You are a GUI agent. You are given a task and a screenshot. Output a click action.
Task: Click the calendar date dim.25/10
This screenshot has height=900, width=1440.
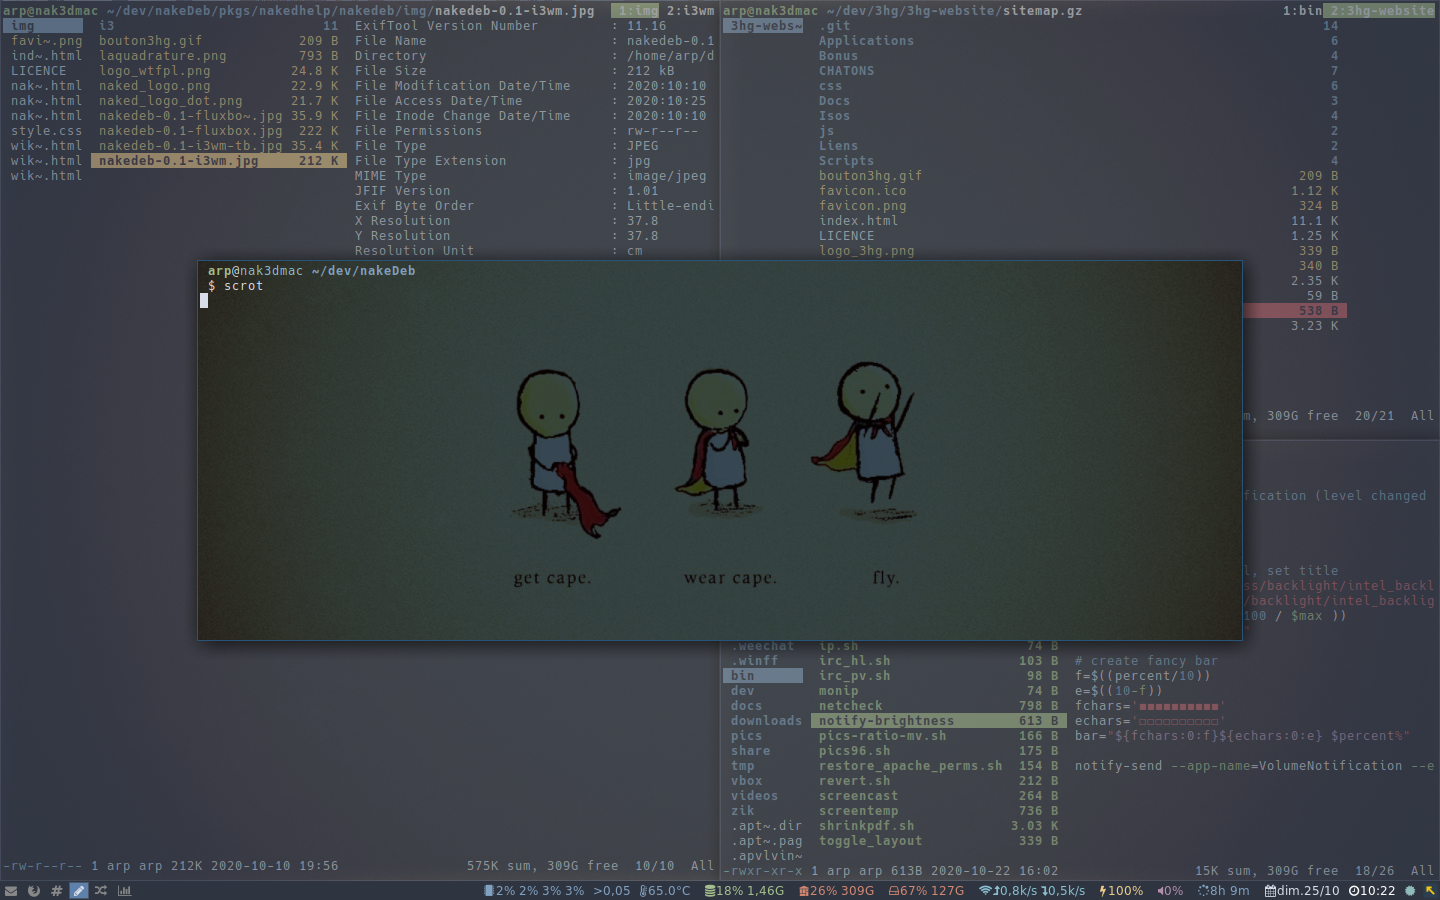[1301, 890]
